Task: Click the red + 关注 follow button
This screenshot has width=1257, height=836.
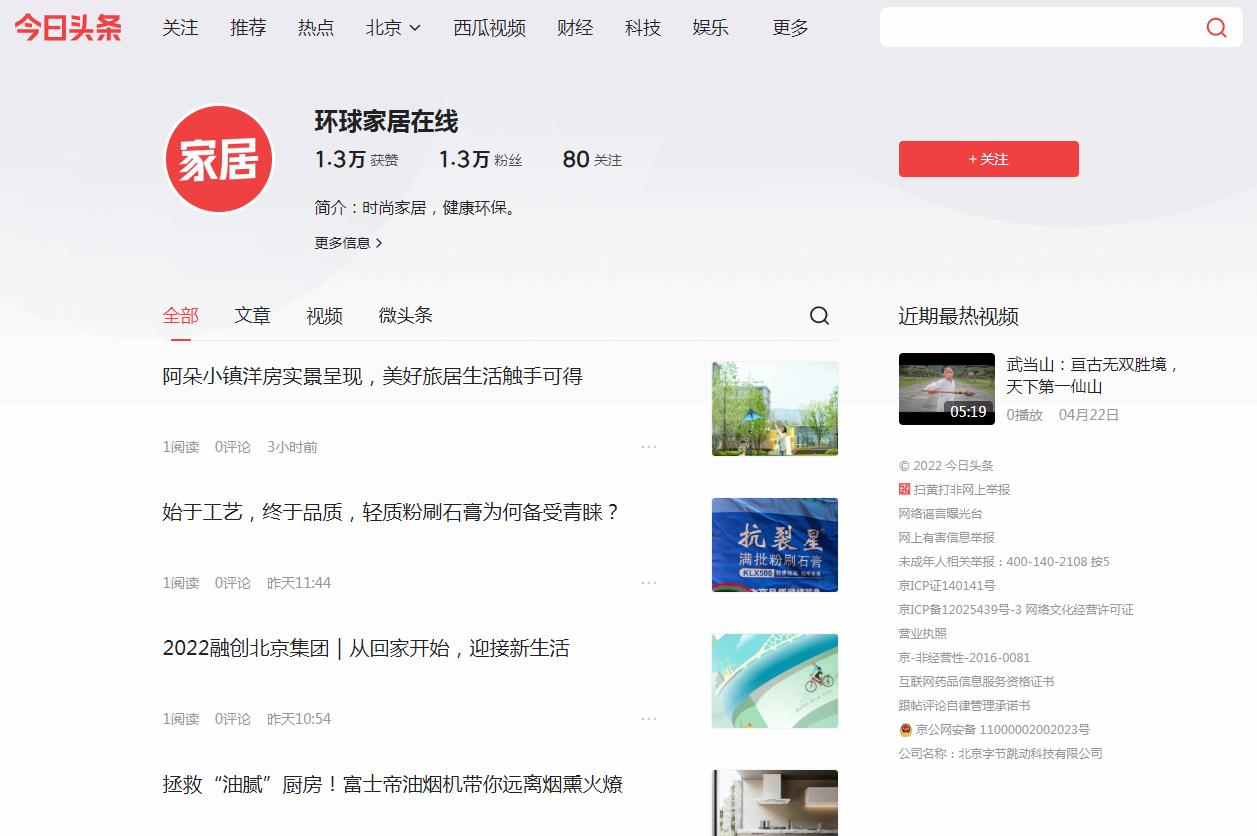Action: coord(988,159)
